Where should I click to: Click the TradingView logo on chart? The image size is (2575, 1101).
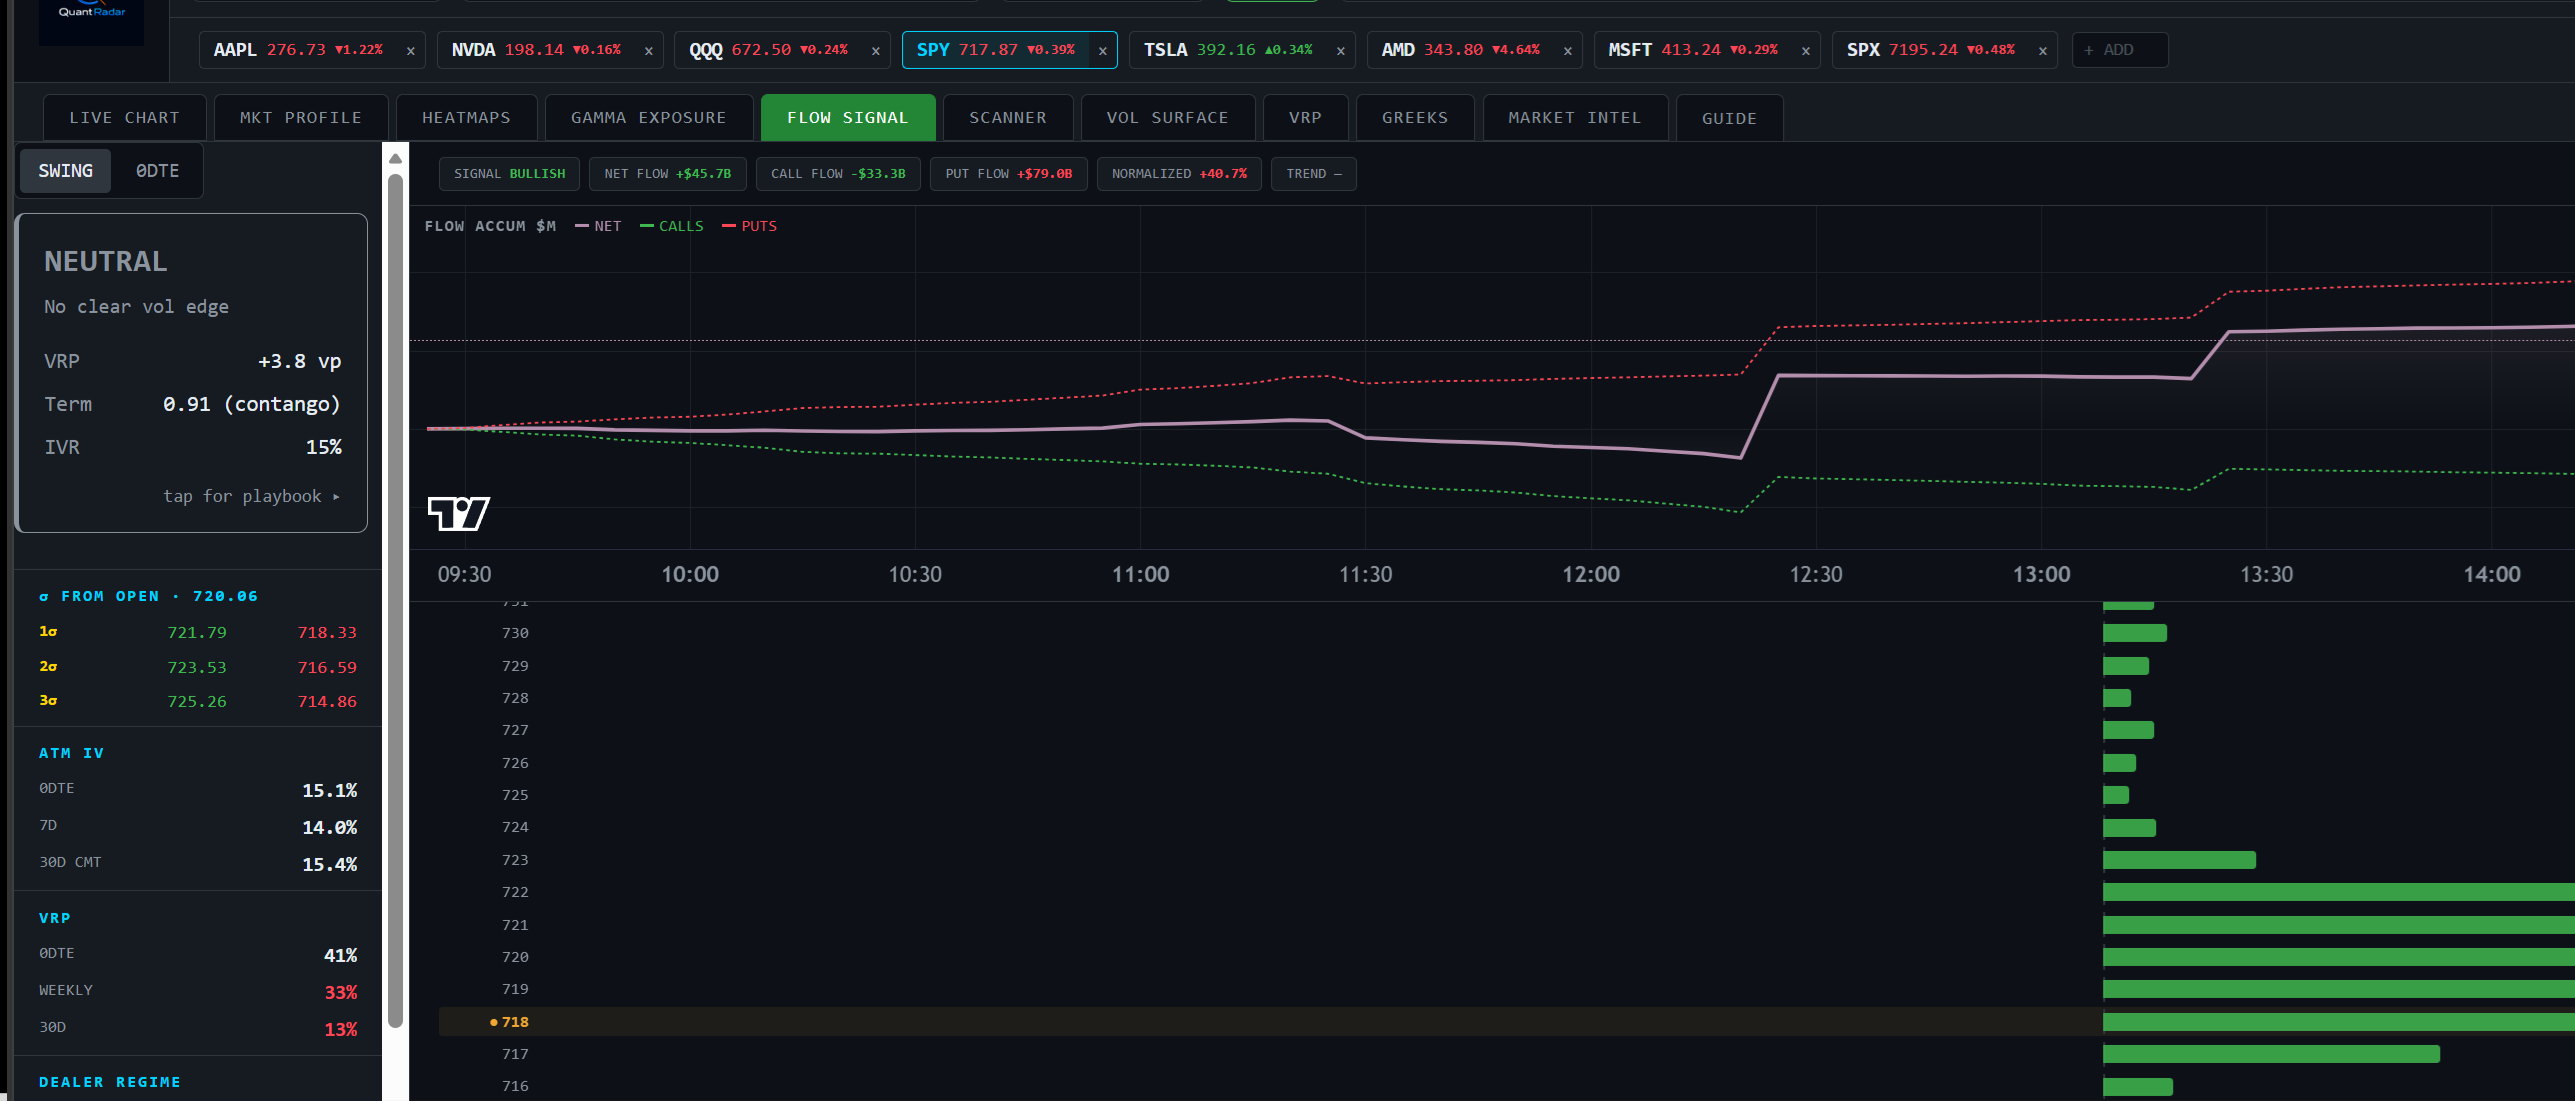coord(458,513)
